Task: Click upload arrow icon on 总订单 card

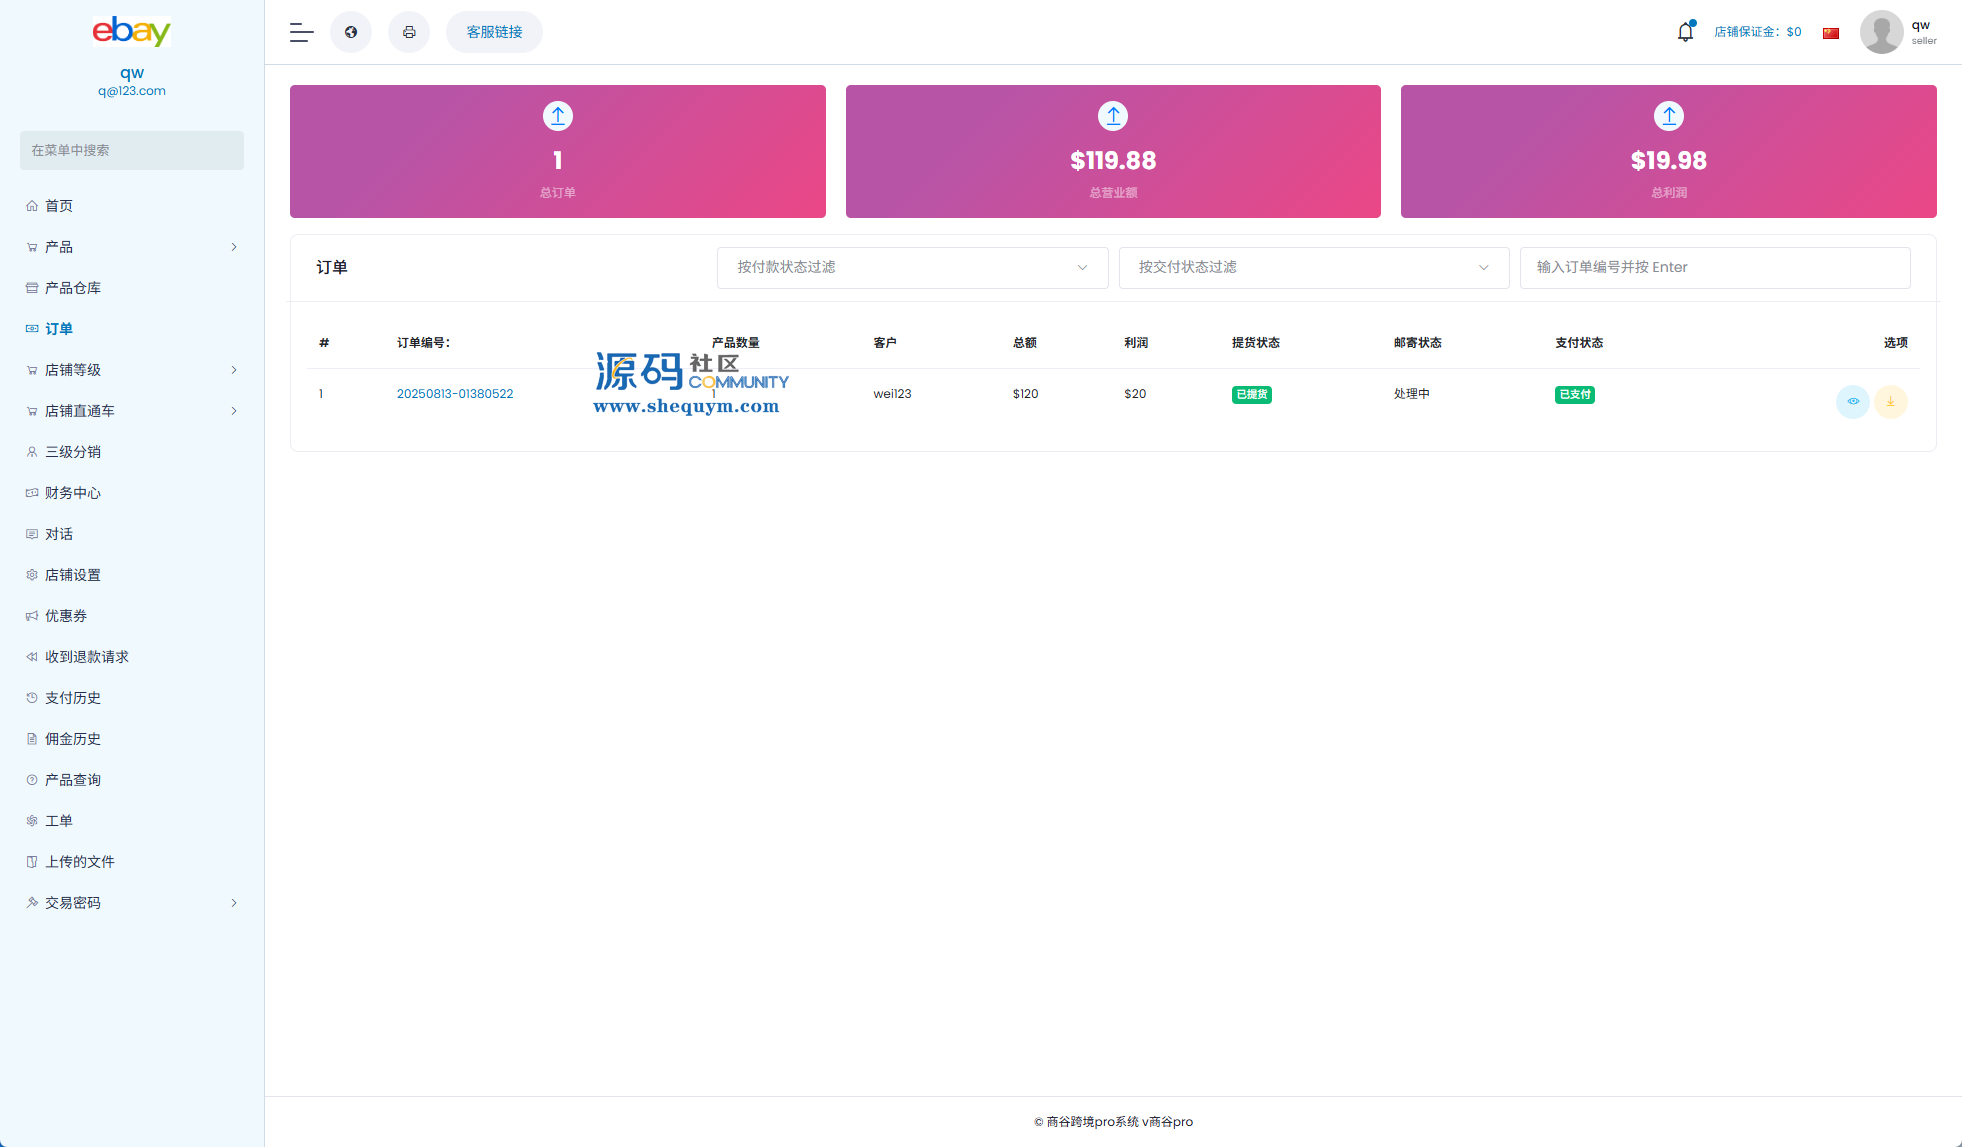Action: point(558,116)
